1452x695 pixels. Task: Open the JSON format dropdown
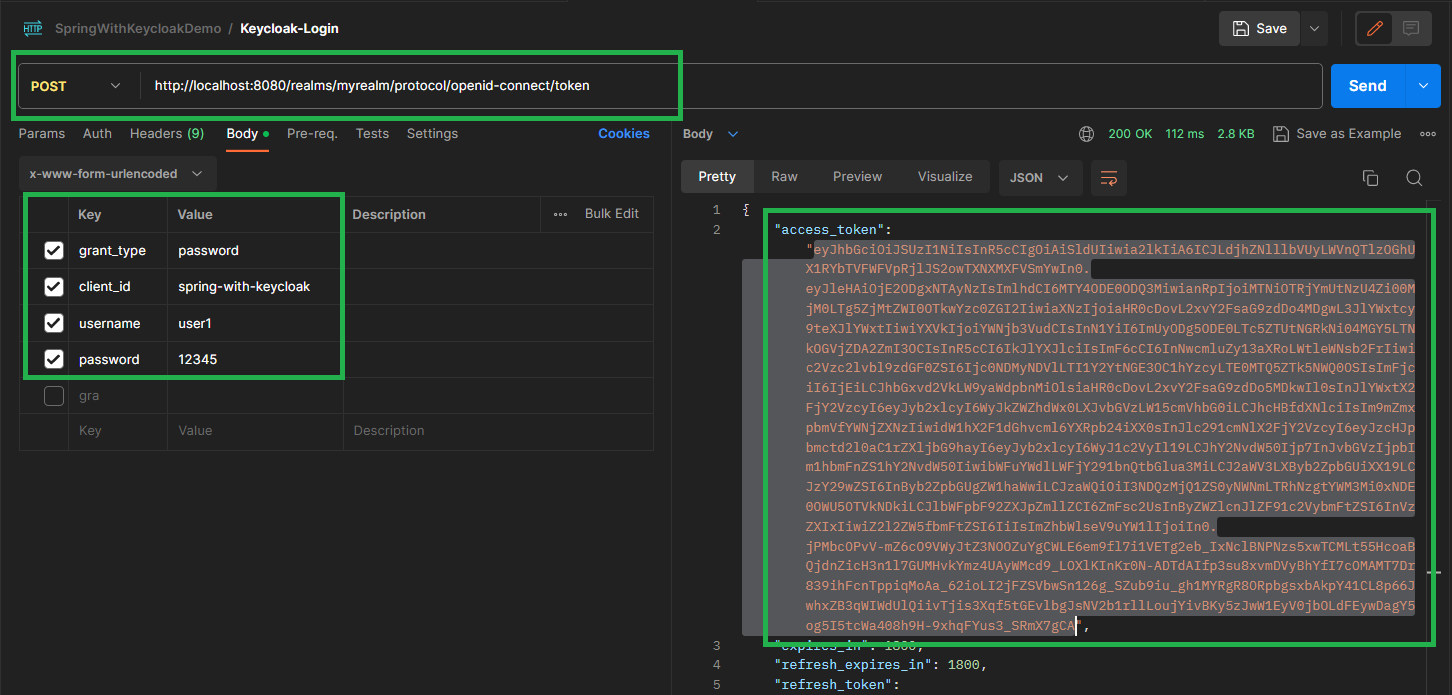click(1039, 177)
